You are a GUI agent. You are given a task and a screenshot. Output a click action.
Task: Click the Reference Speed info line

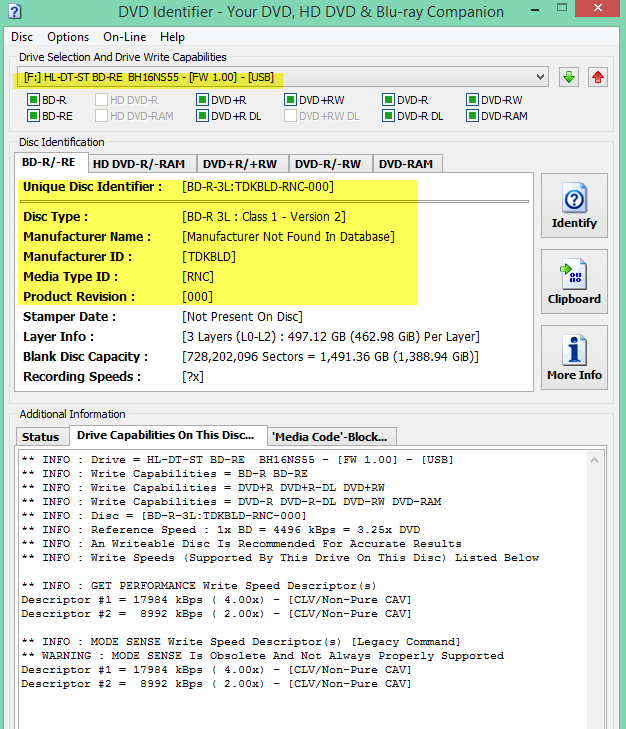pyautogui.click(x=221, y=530)
